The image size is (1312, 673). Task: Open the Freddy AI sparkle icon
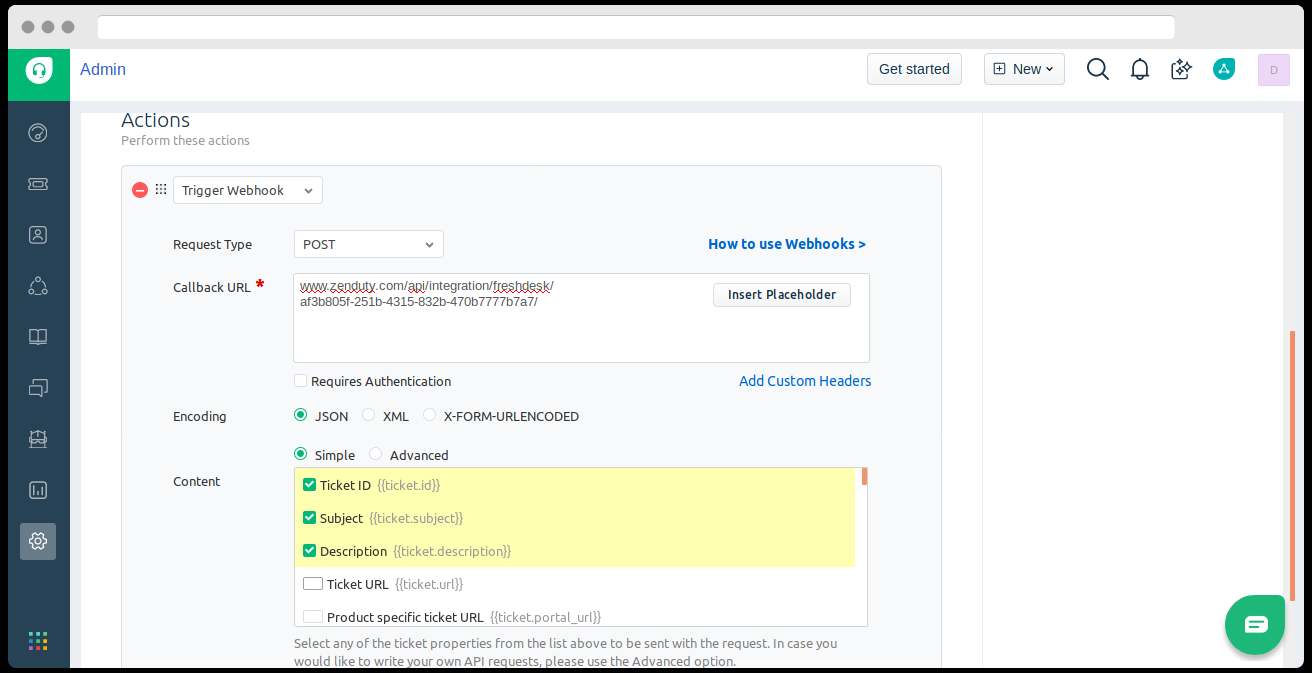pos(1182,69)
